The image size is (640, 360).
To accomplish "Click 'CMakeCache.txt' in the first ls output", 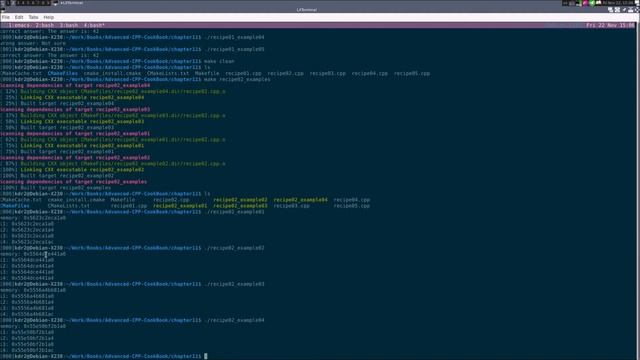I will (21, 73).
